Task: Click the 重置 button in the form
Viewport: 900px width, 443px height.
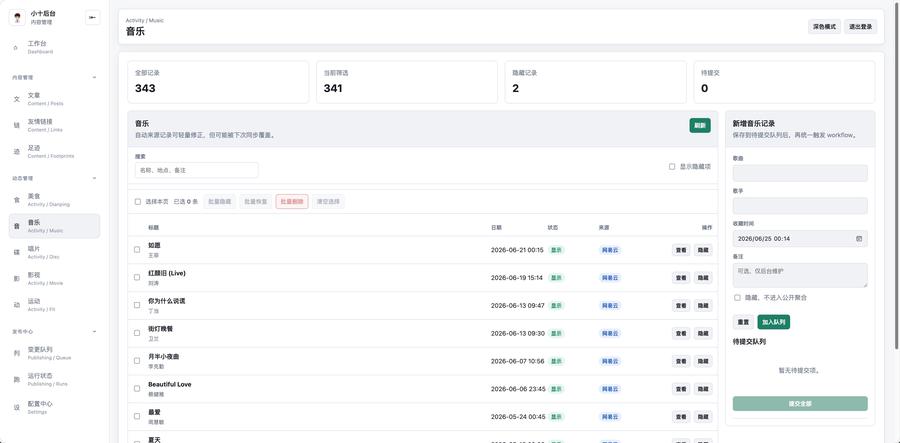Action: (743, 322)
